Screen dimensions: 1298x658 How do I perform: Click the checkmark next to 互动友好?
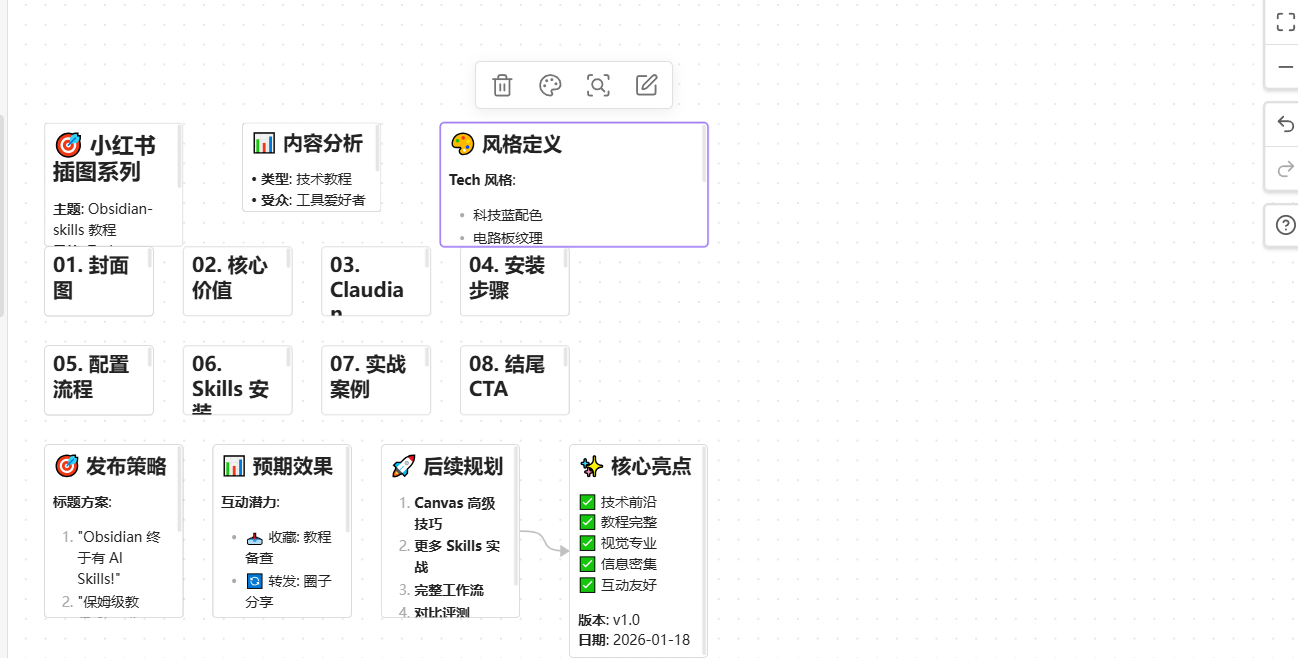(587, 585)
